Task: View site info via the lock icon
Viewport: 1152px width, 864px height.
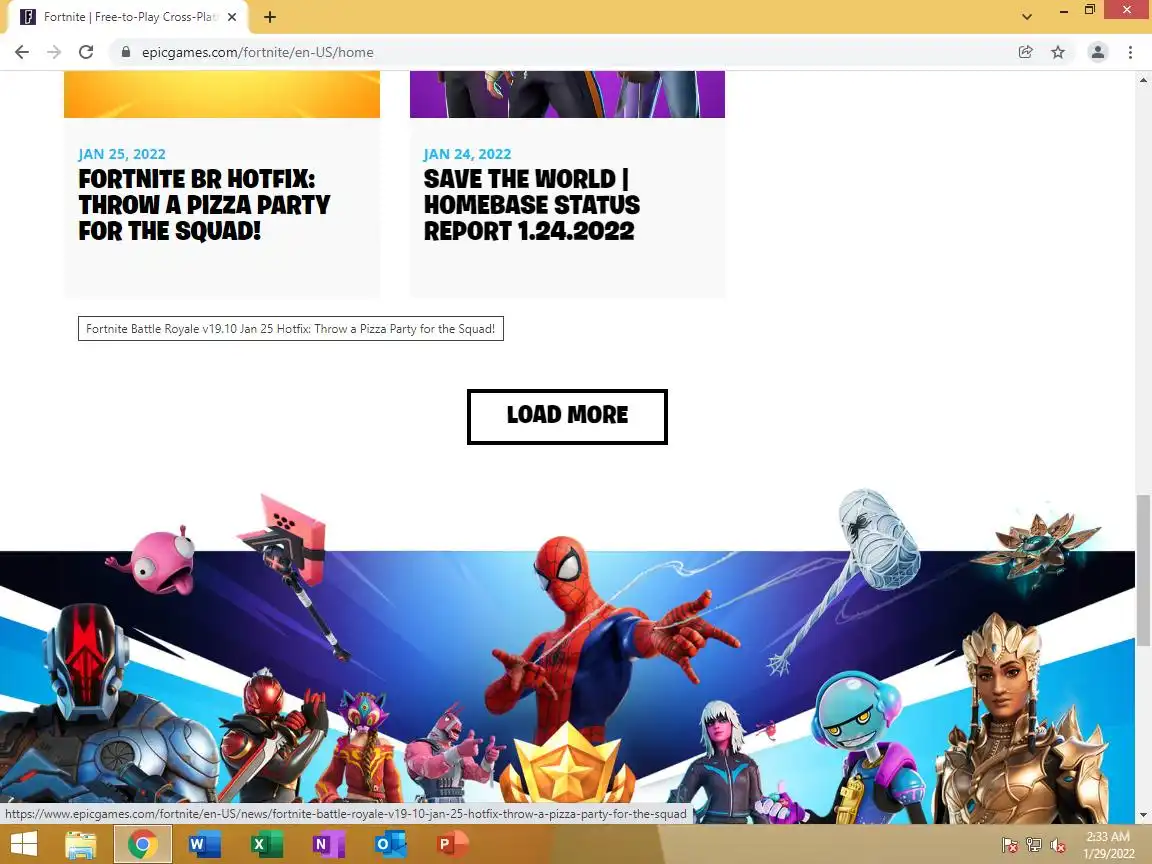Action: [x=126, y=52]
